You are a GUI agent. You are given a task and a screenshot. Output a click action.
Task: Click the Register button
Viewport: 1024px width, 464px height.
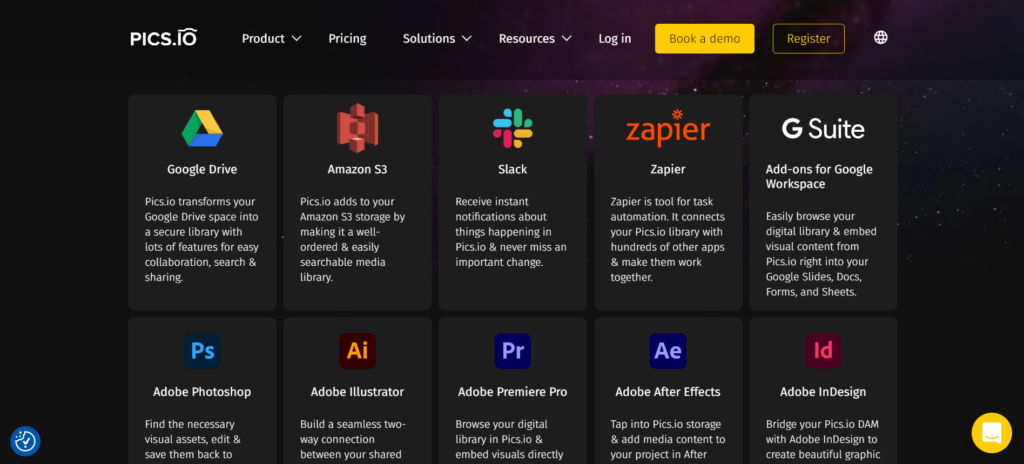point(808,39)
